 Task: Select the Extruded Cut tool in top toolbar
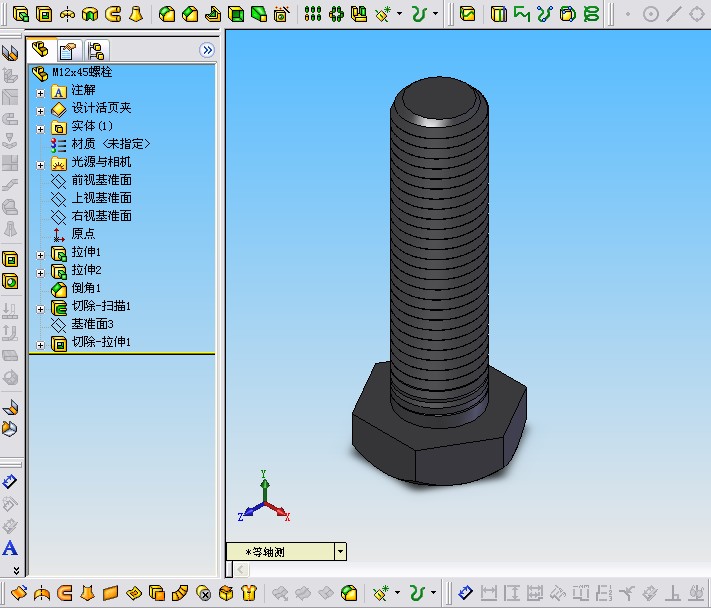click(x=44, y=14)
